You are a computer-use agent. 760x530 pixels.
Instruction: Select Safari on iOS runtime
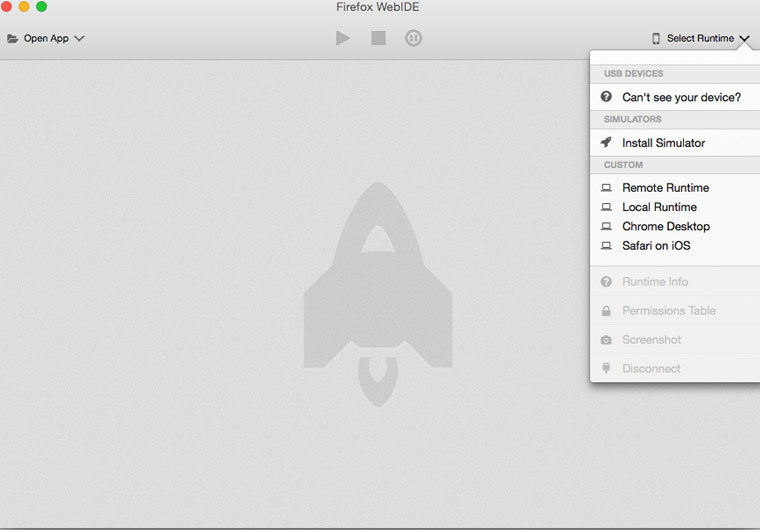click(x=675, y=246)
